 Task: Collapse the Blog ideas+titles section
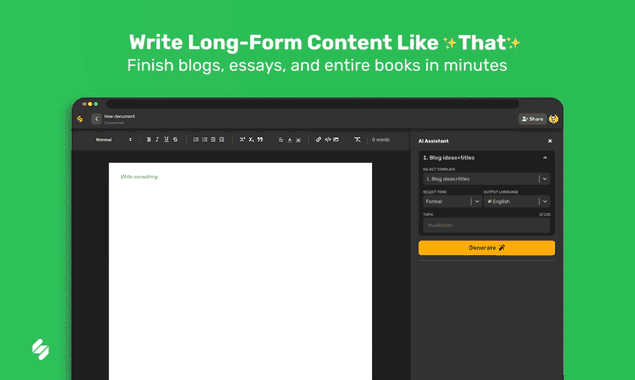tap(545, 158)
